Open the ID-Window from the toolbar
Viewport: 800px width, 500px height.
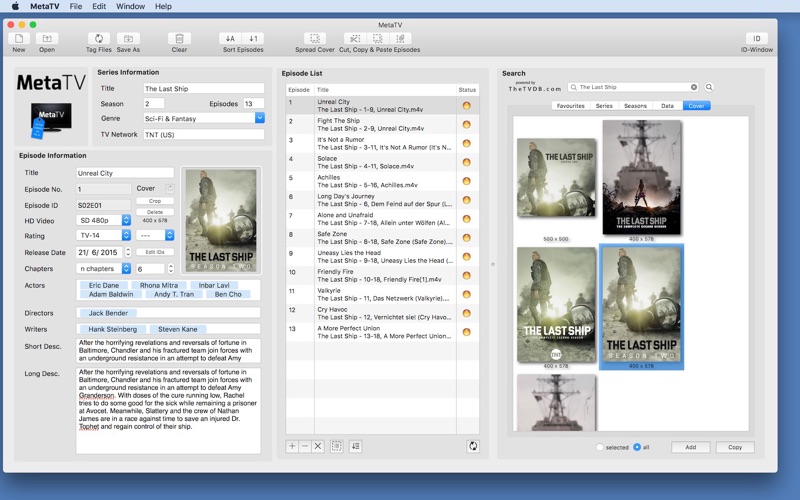click(756, 39)
